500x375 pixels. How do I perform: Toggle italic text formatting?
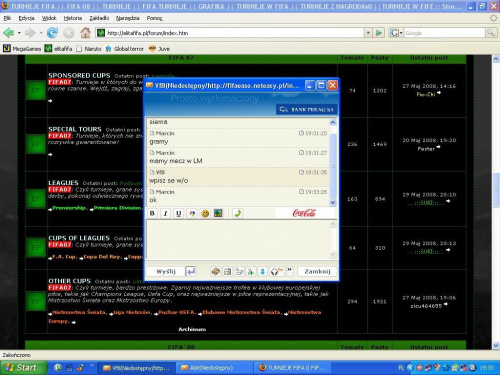[x=165, y=213]
